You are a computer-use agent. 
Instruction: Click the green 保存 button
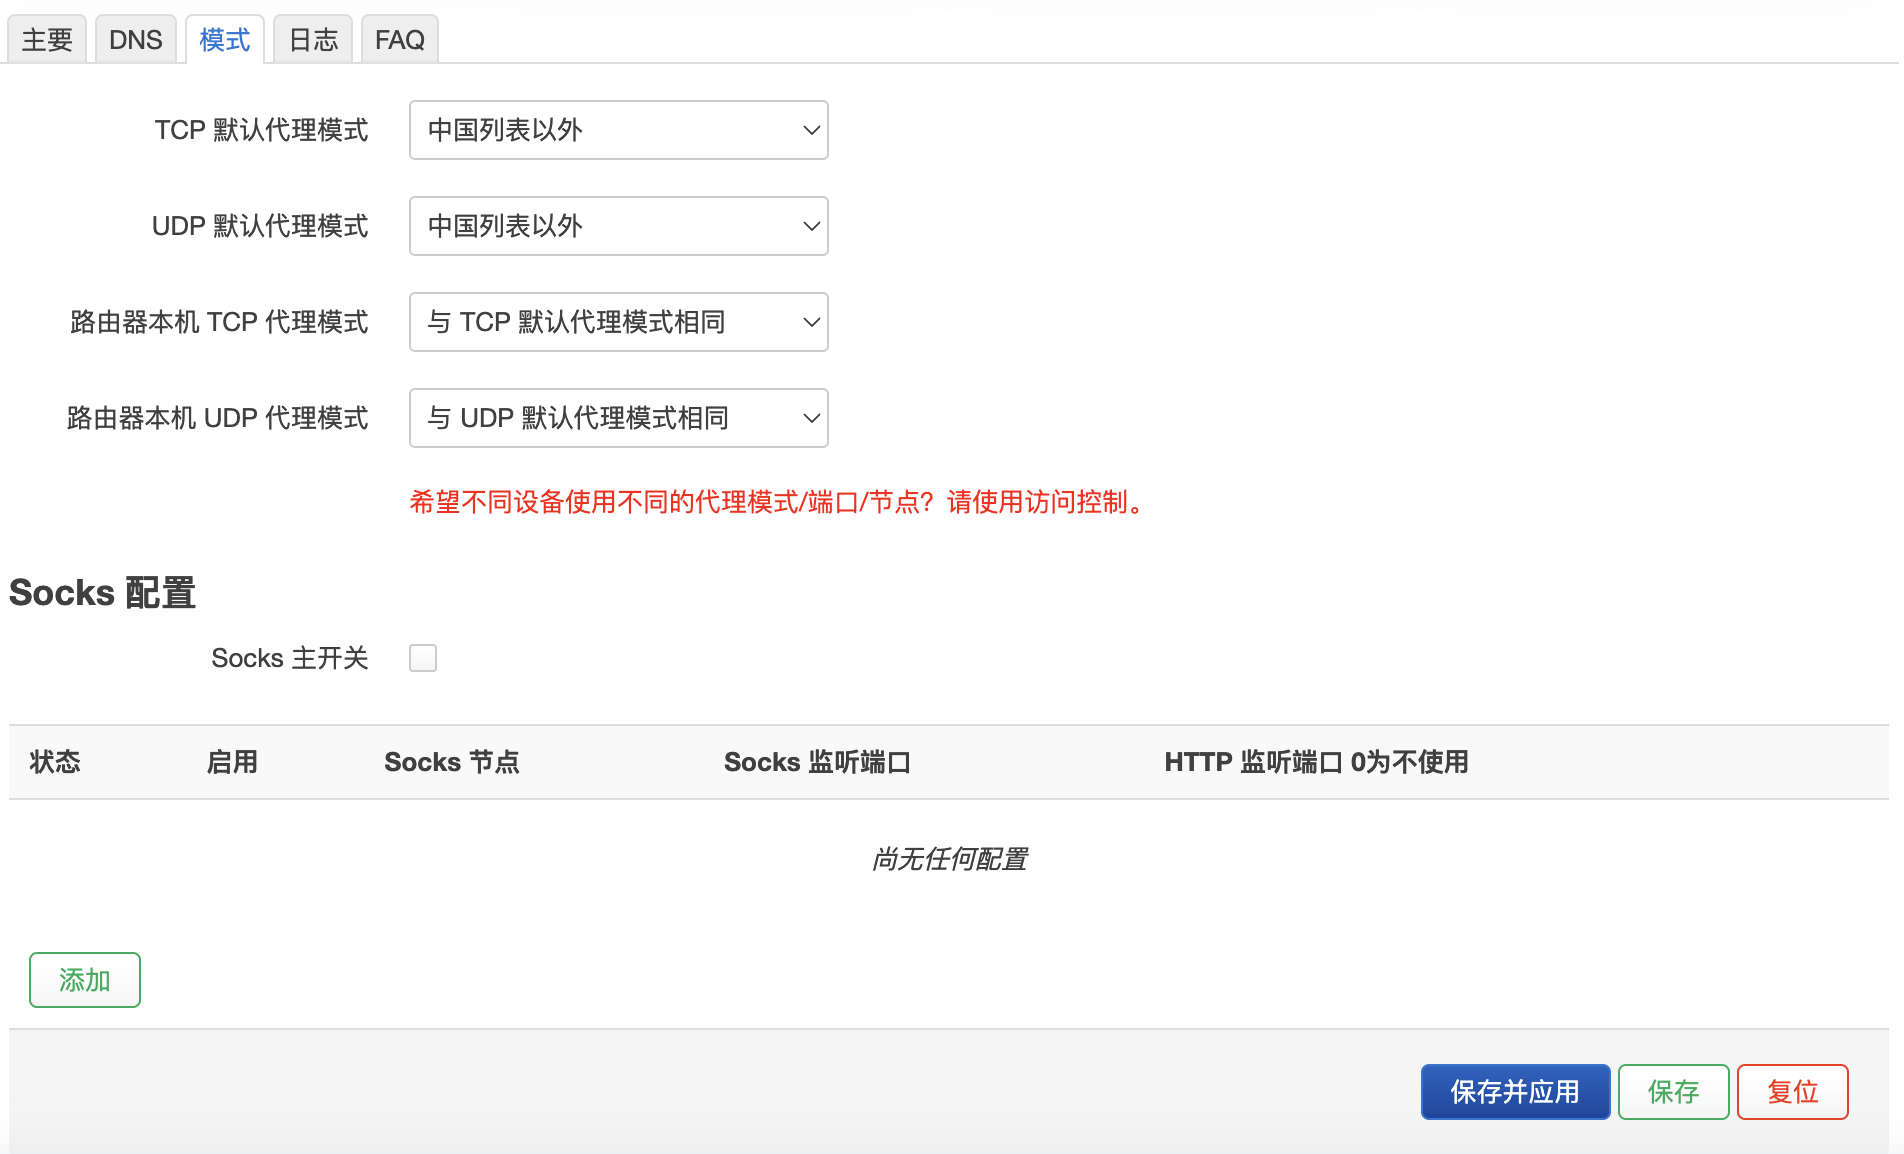[x=1674, y=1092]
